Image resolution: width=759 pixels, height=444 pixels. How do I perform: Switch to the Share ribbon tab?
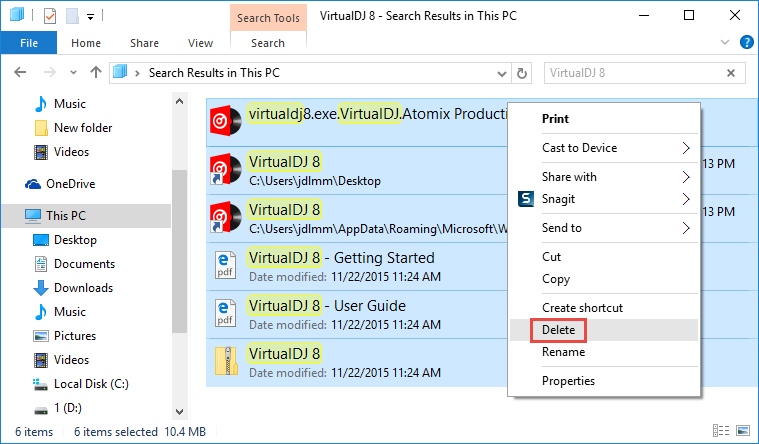coord(144,43)
